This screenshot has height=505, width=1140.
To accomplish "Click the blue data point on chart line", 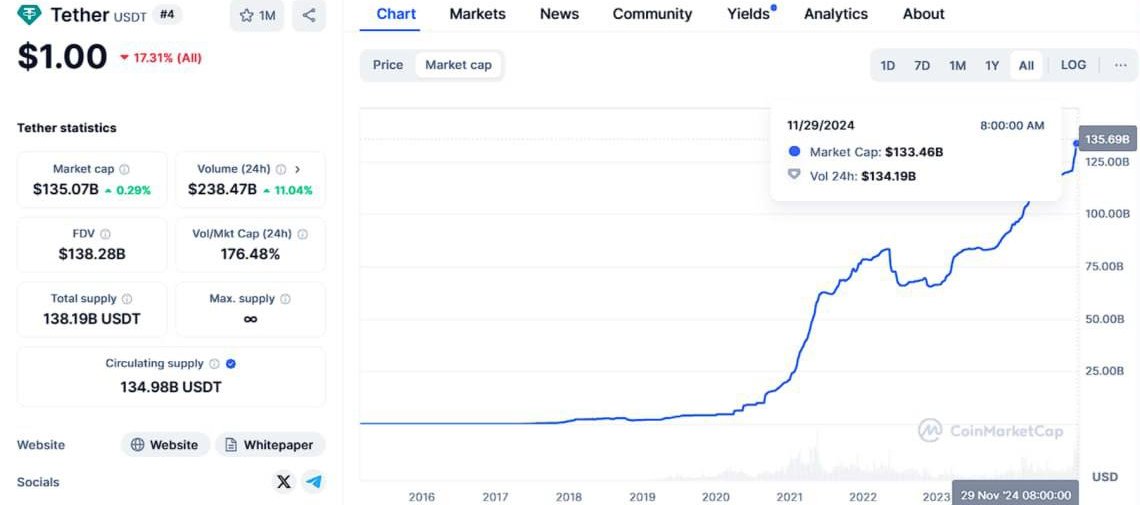I will 1077,143.
